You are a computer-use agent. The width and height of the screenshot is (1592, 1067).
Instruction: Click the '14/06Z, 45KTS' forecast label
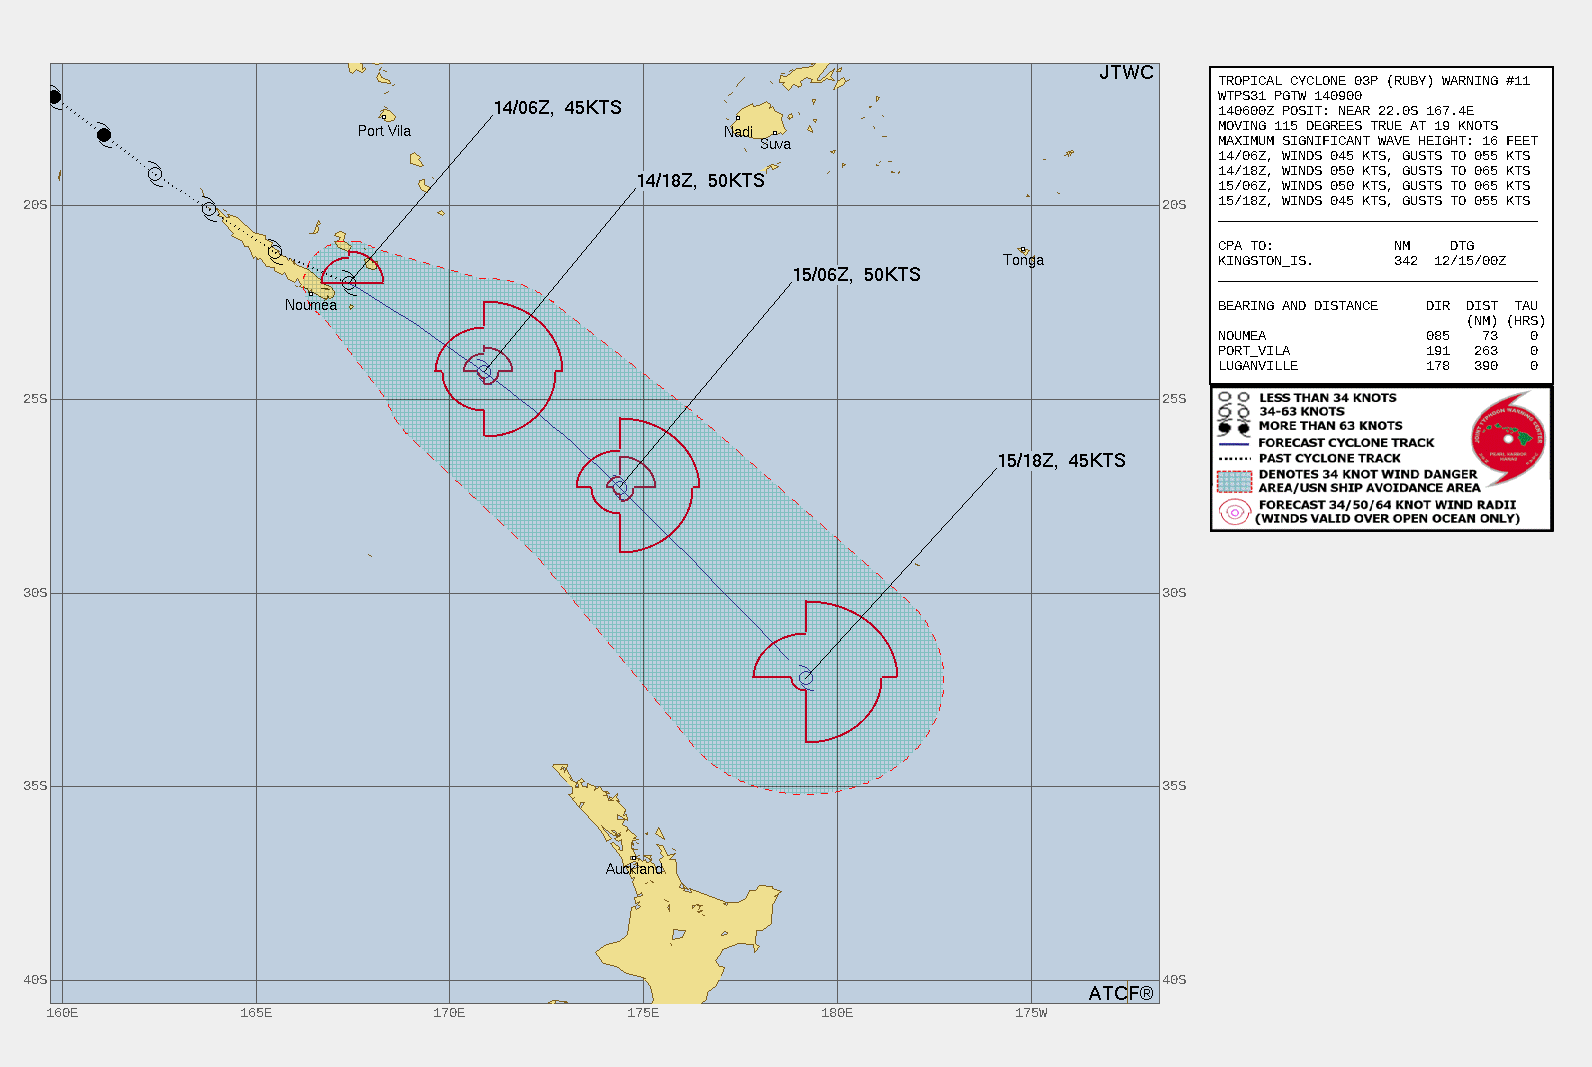pyautogui.click(x=558, y=108)
